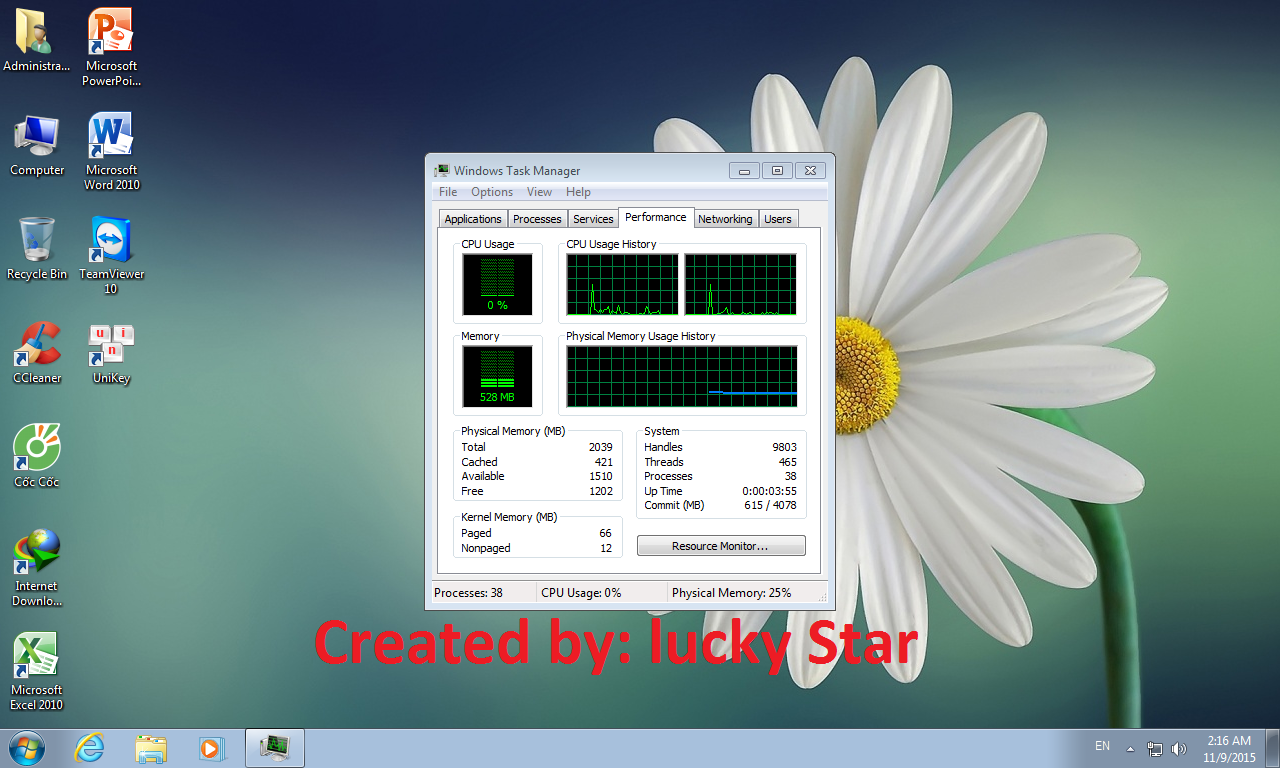Open the View menu in Task Manager
This screenshot has width=1280, height=768.
point(539,192)
